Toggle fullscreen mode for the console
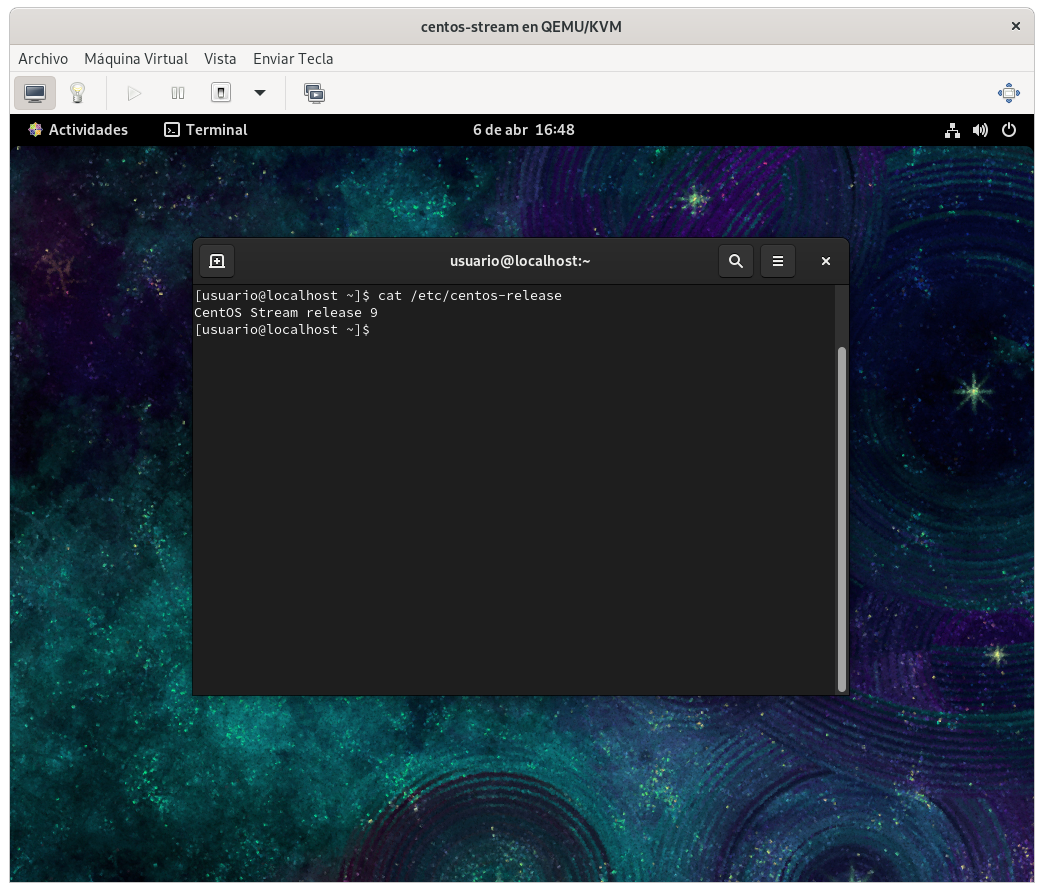This screenshot has width=1044, height=892. click(1008, 93)
